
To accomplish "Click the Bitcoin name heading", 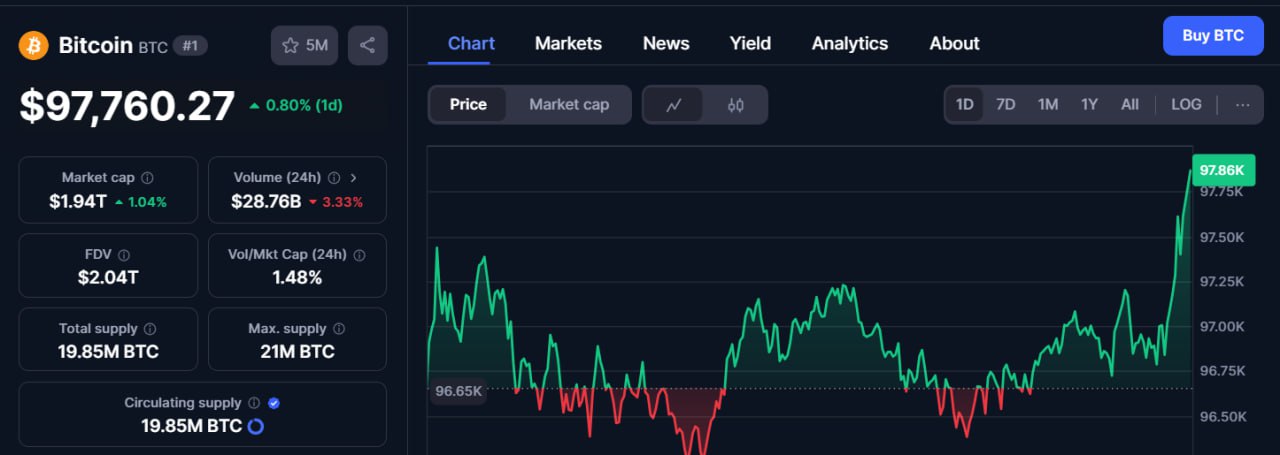I will click(x=96, y=45).
